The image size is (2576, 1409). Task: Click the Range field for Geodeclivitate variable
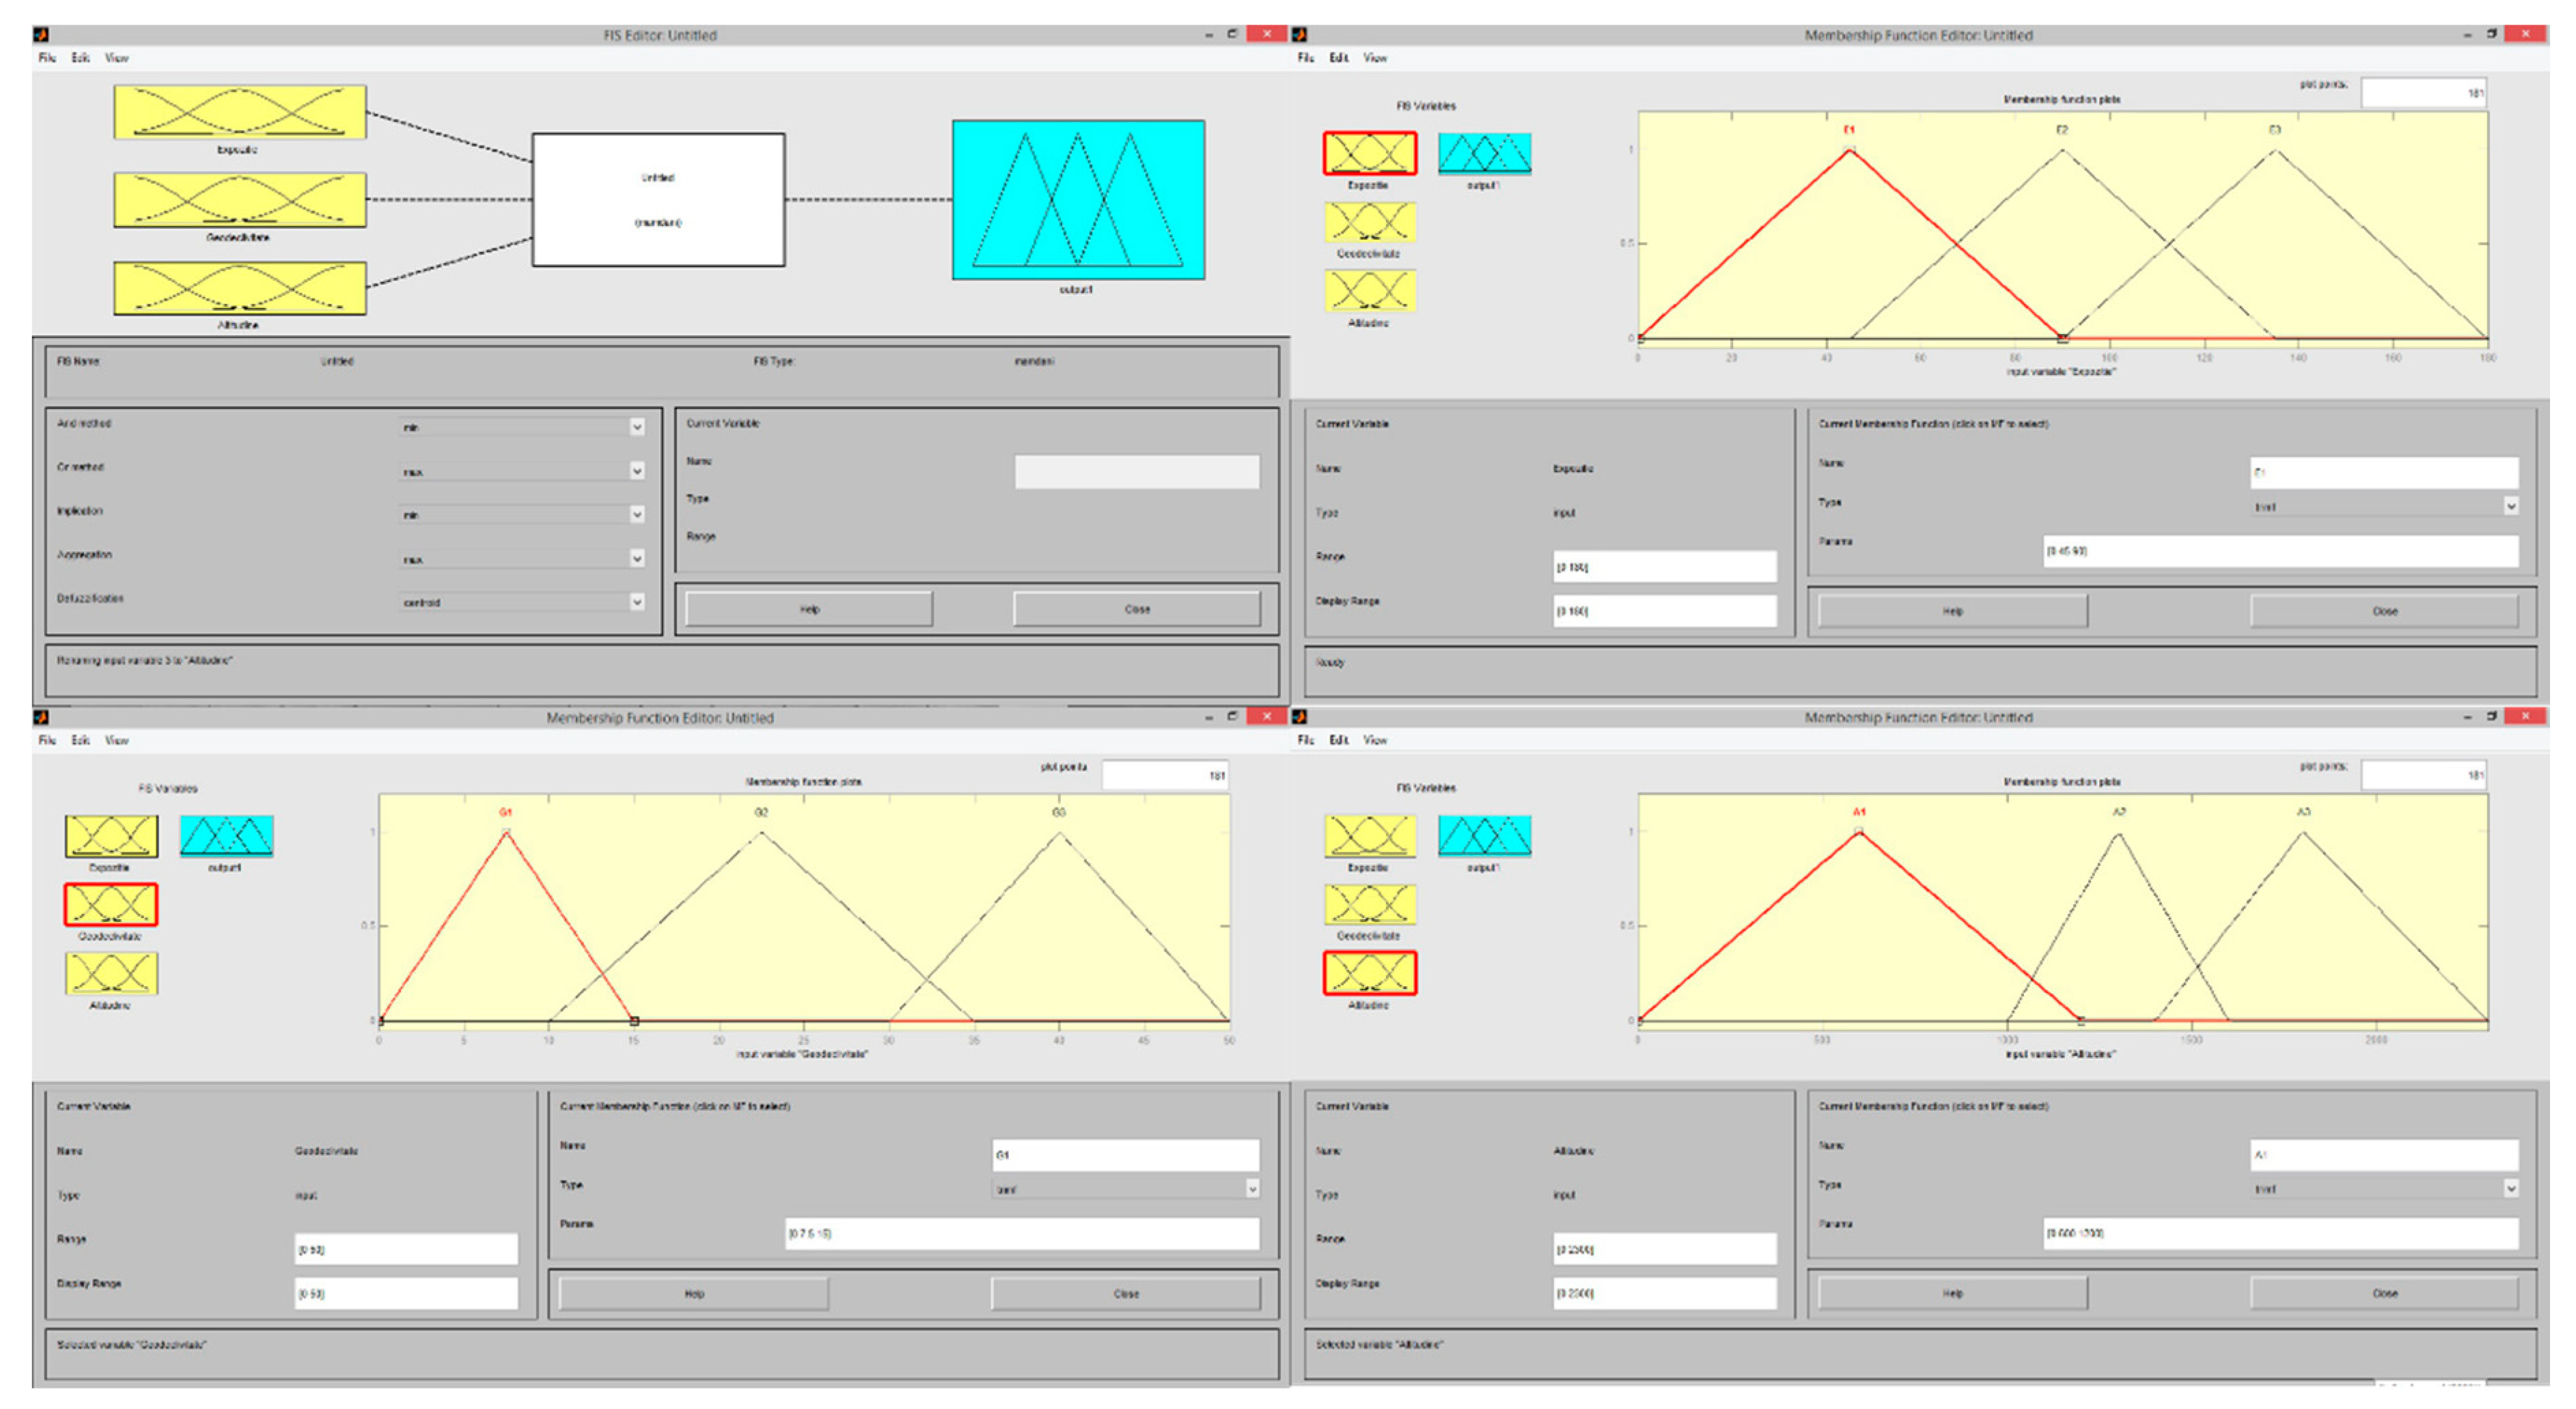point(405,1249)
